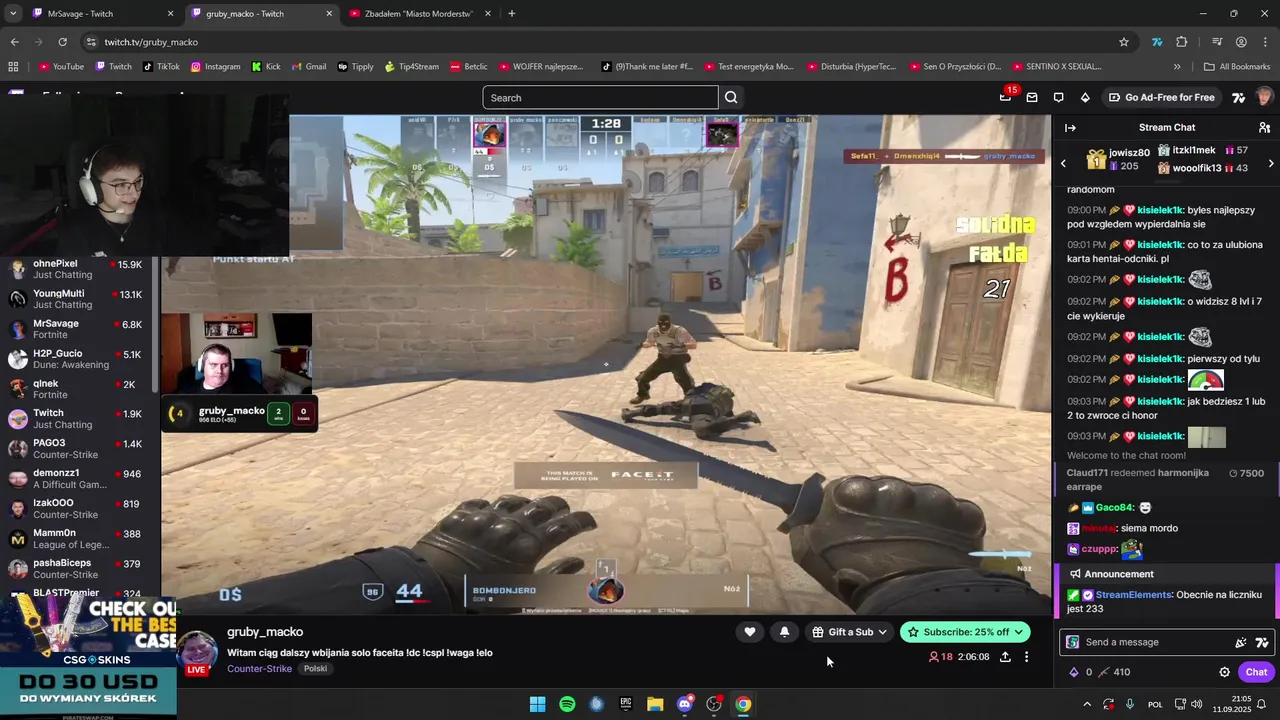Open the tab search dropdown arrow
The width and height of the screenshot is (1280, 720).
tap(12, 14)
